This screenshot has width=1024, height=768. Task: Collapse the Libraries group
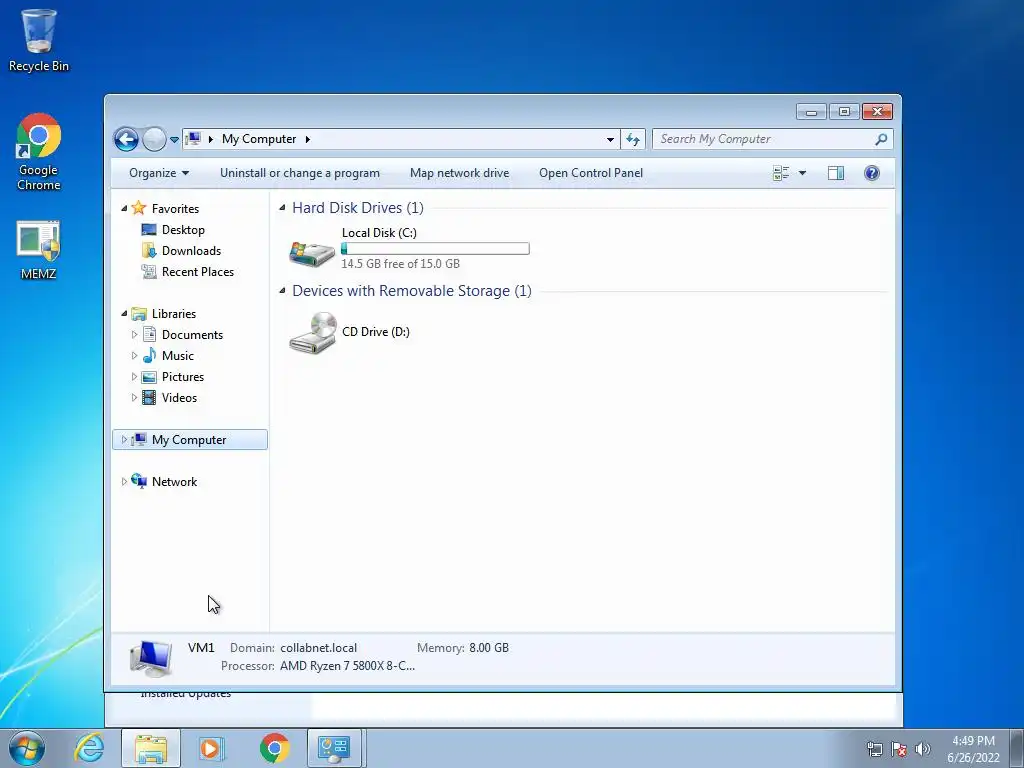click(x=124, y=313)
